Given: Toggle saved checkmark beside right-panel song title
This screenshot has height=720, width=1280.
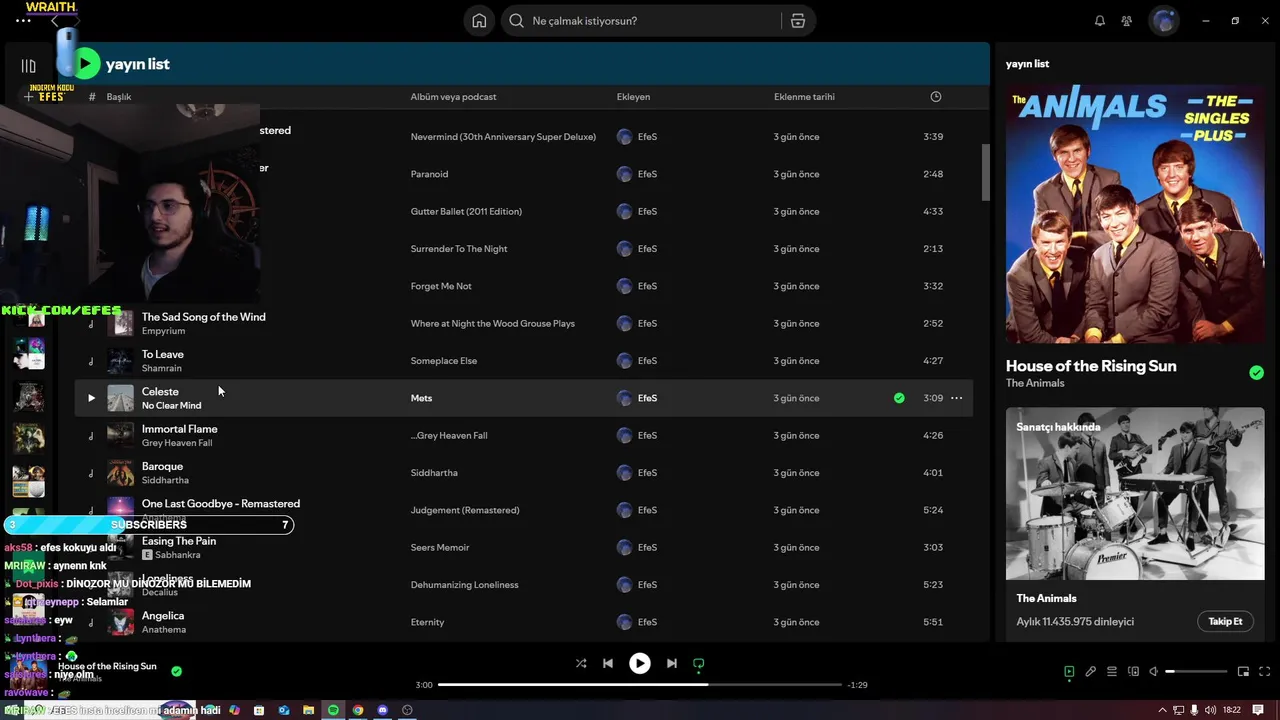Looking at the screenshot, I should [x=1256, y=373].
